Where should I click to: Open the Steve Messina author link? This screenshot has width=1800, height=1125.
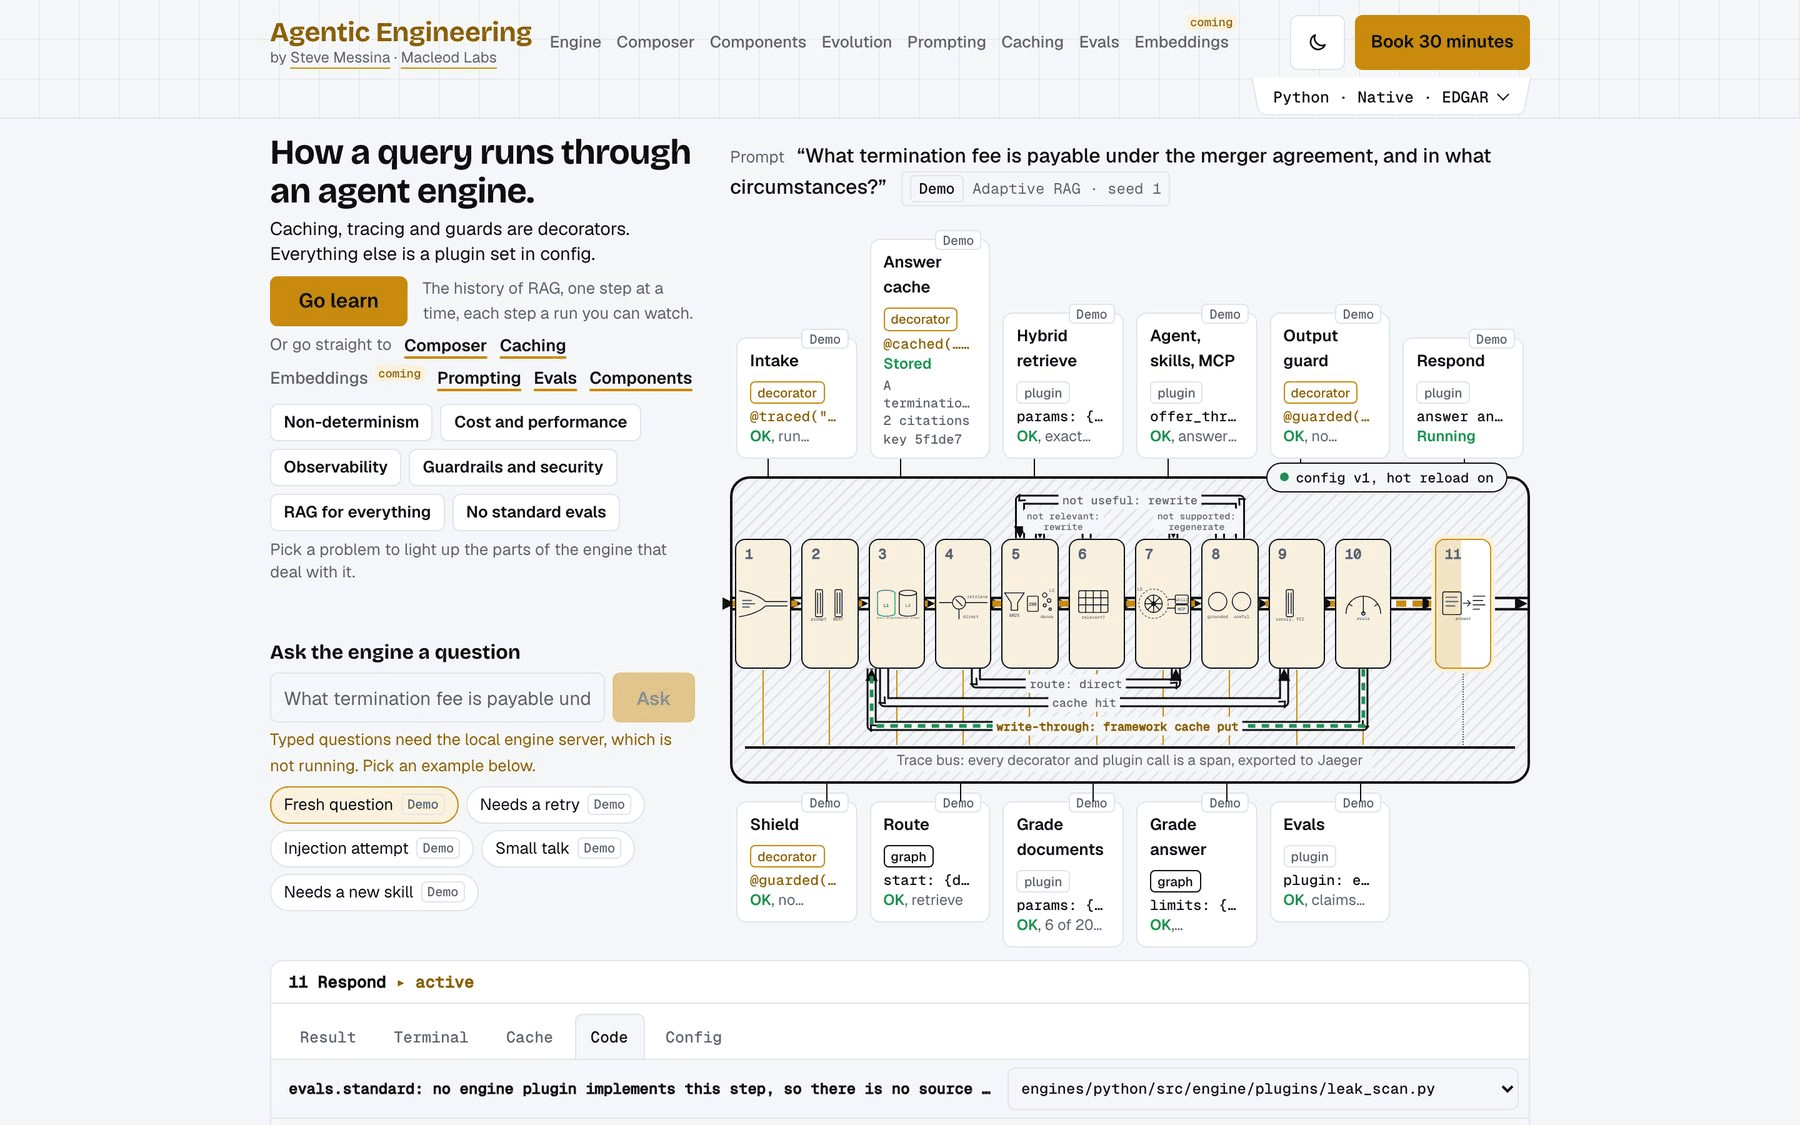[340, 58]
